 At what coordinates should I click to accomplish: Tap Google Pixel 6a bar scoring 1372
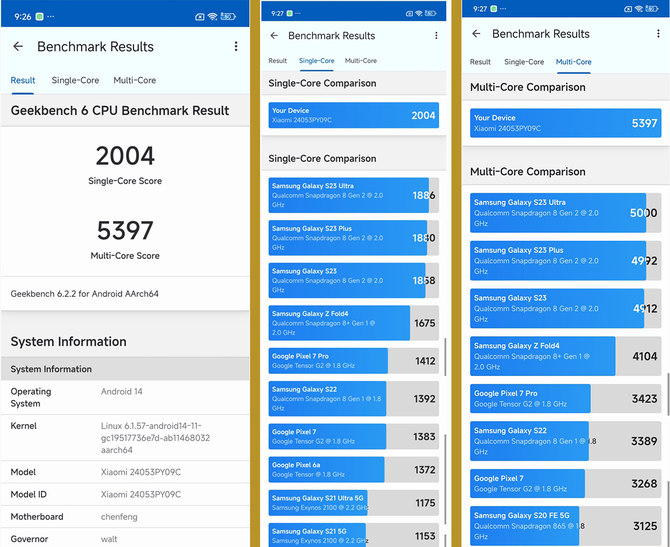(x=353, y=470)
